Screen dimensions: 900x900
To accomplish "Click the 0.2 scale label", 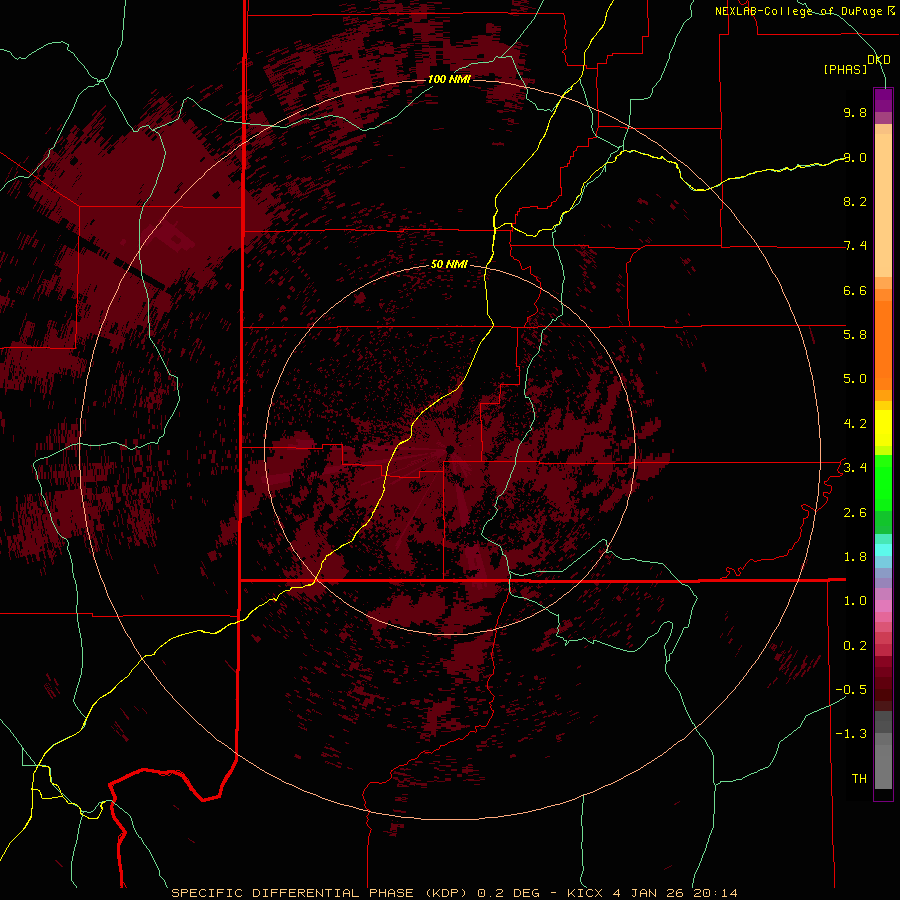I will [855, 646].
